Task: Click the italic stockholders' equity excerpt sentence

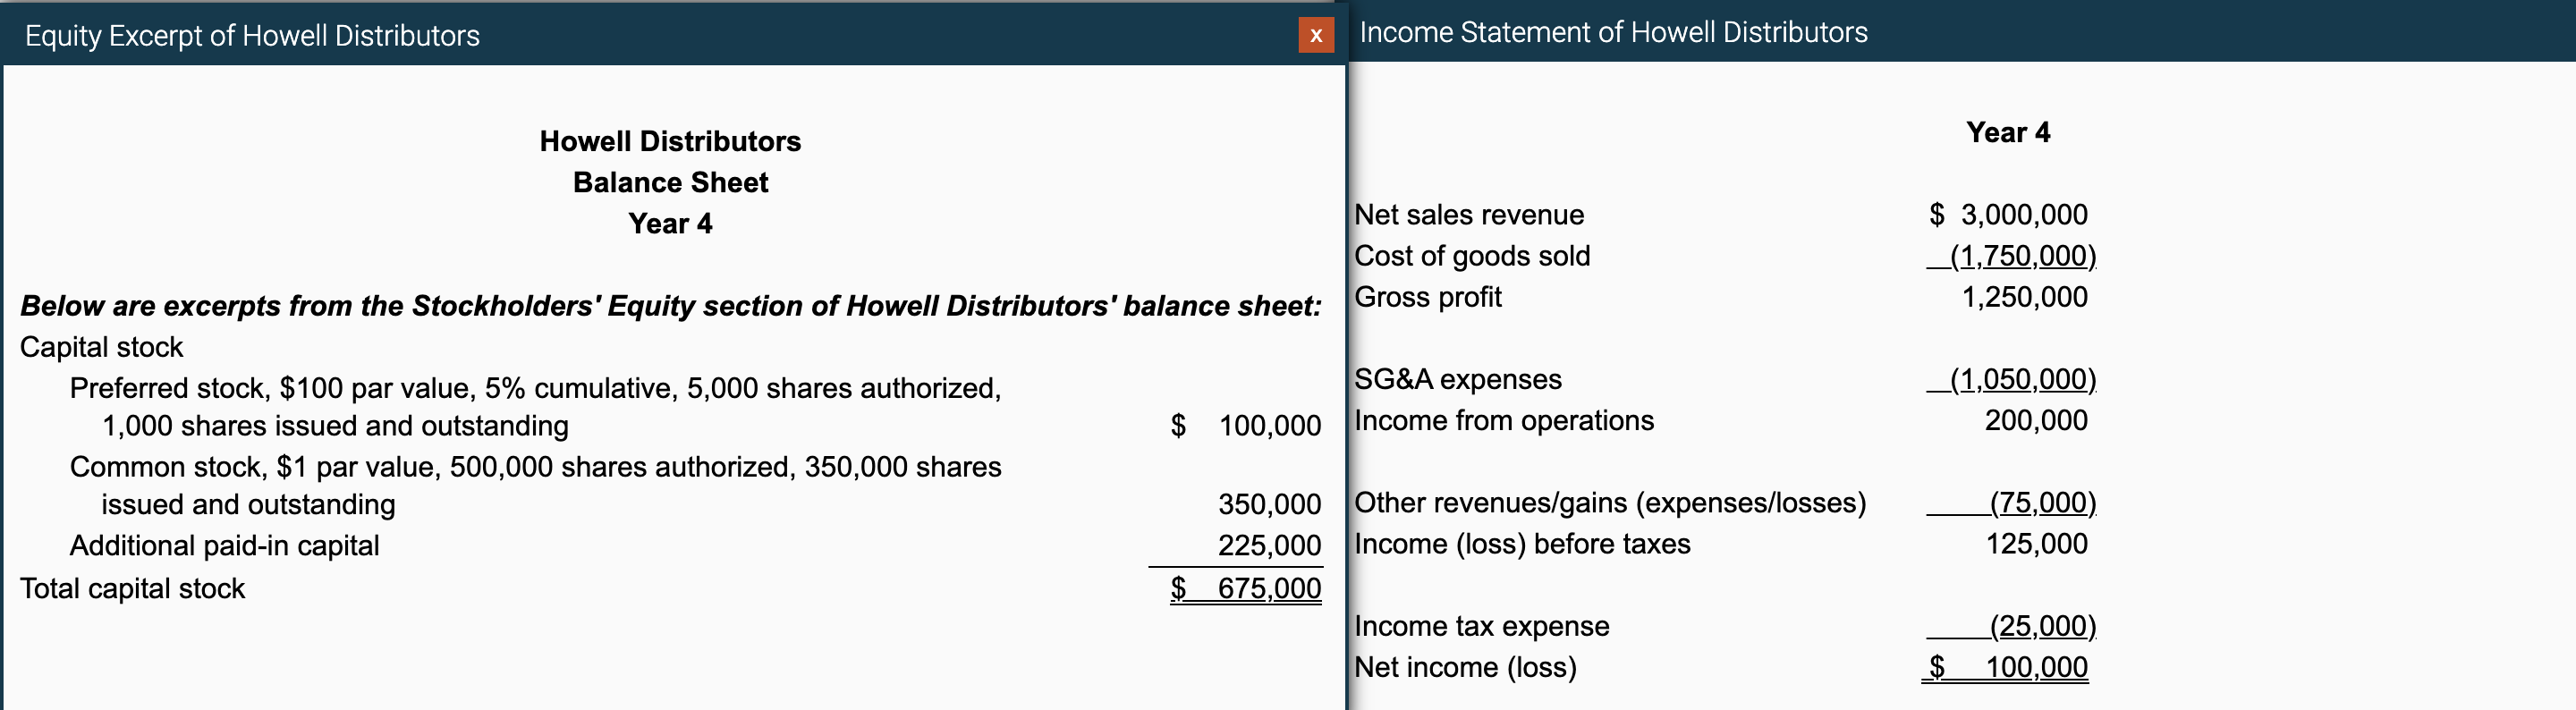Action: point(671,305)
